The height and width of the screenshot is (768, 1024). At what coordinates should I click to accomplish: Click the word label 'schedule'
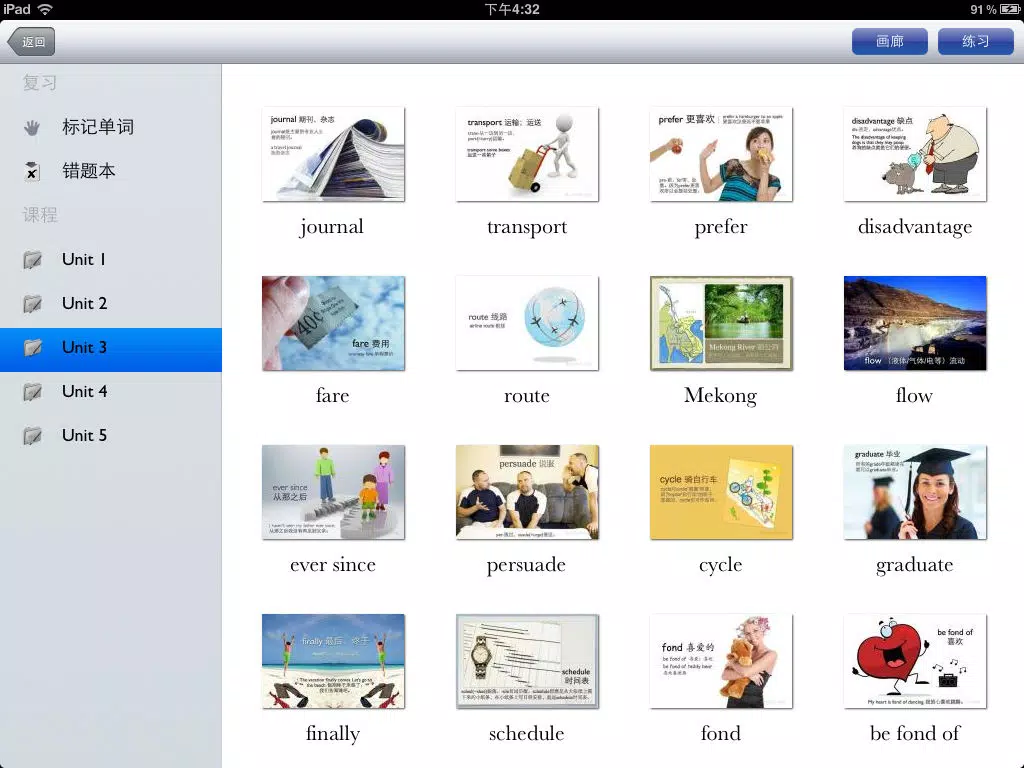coord(526,734)
